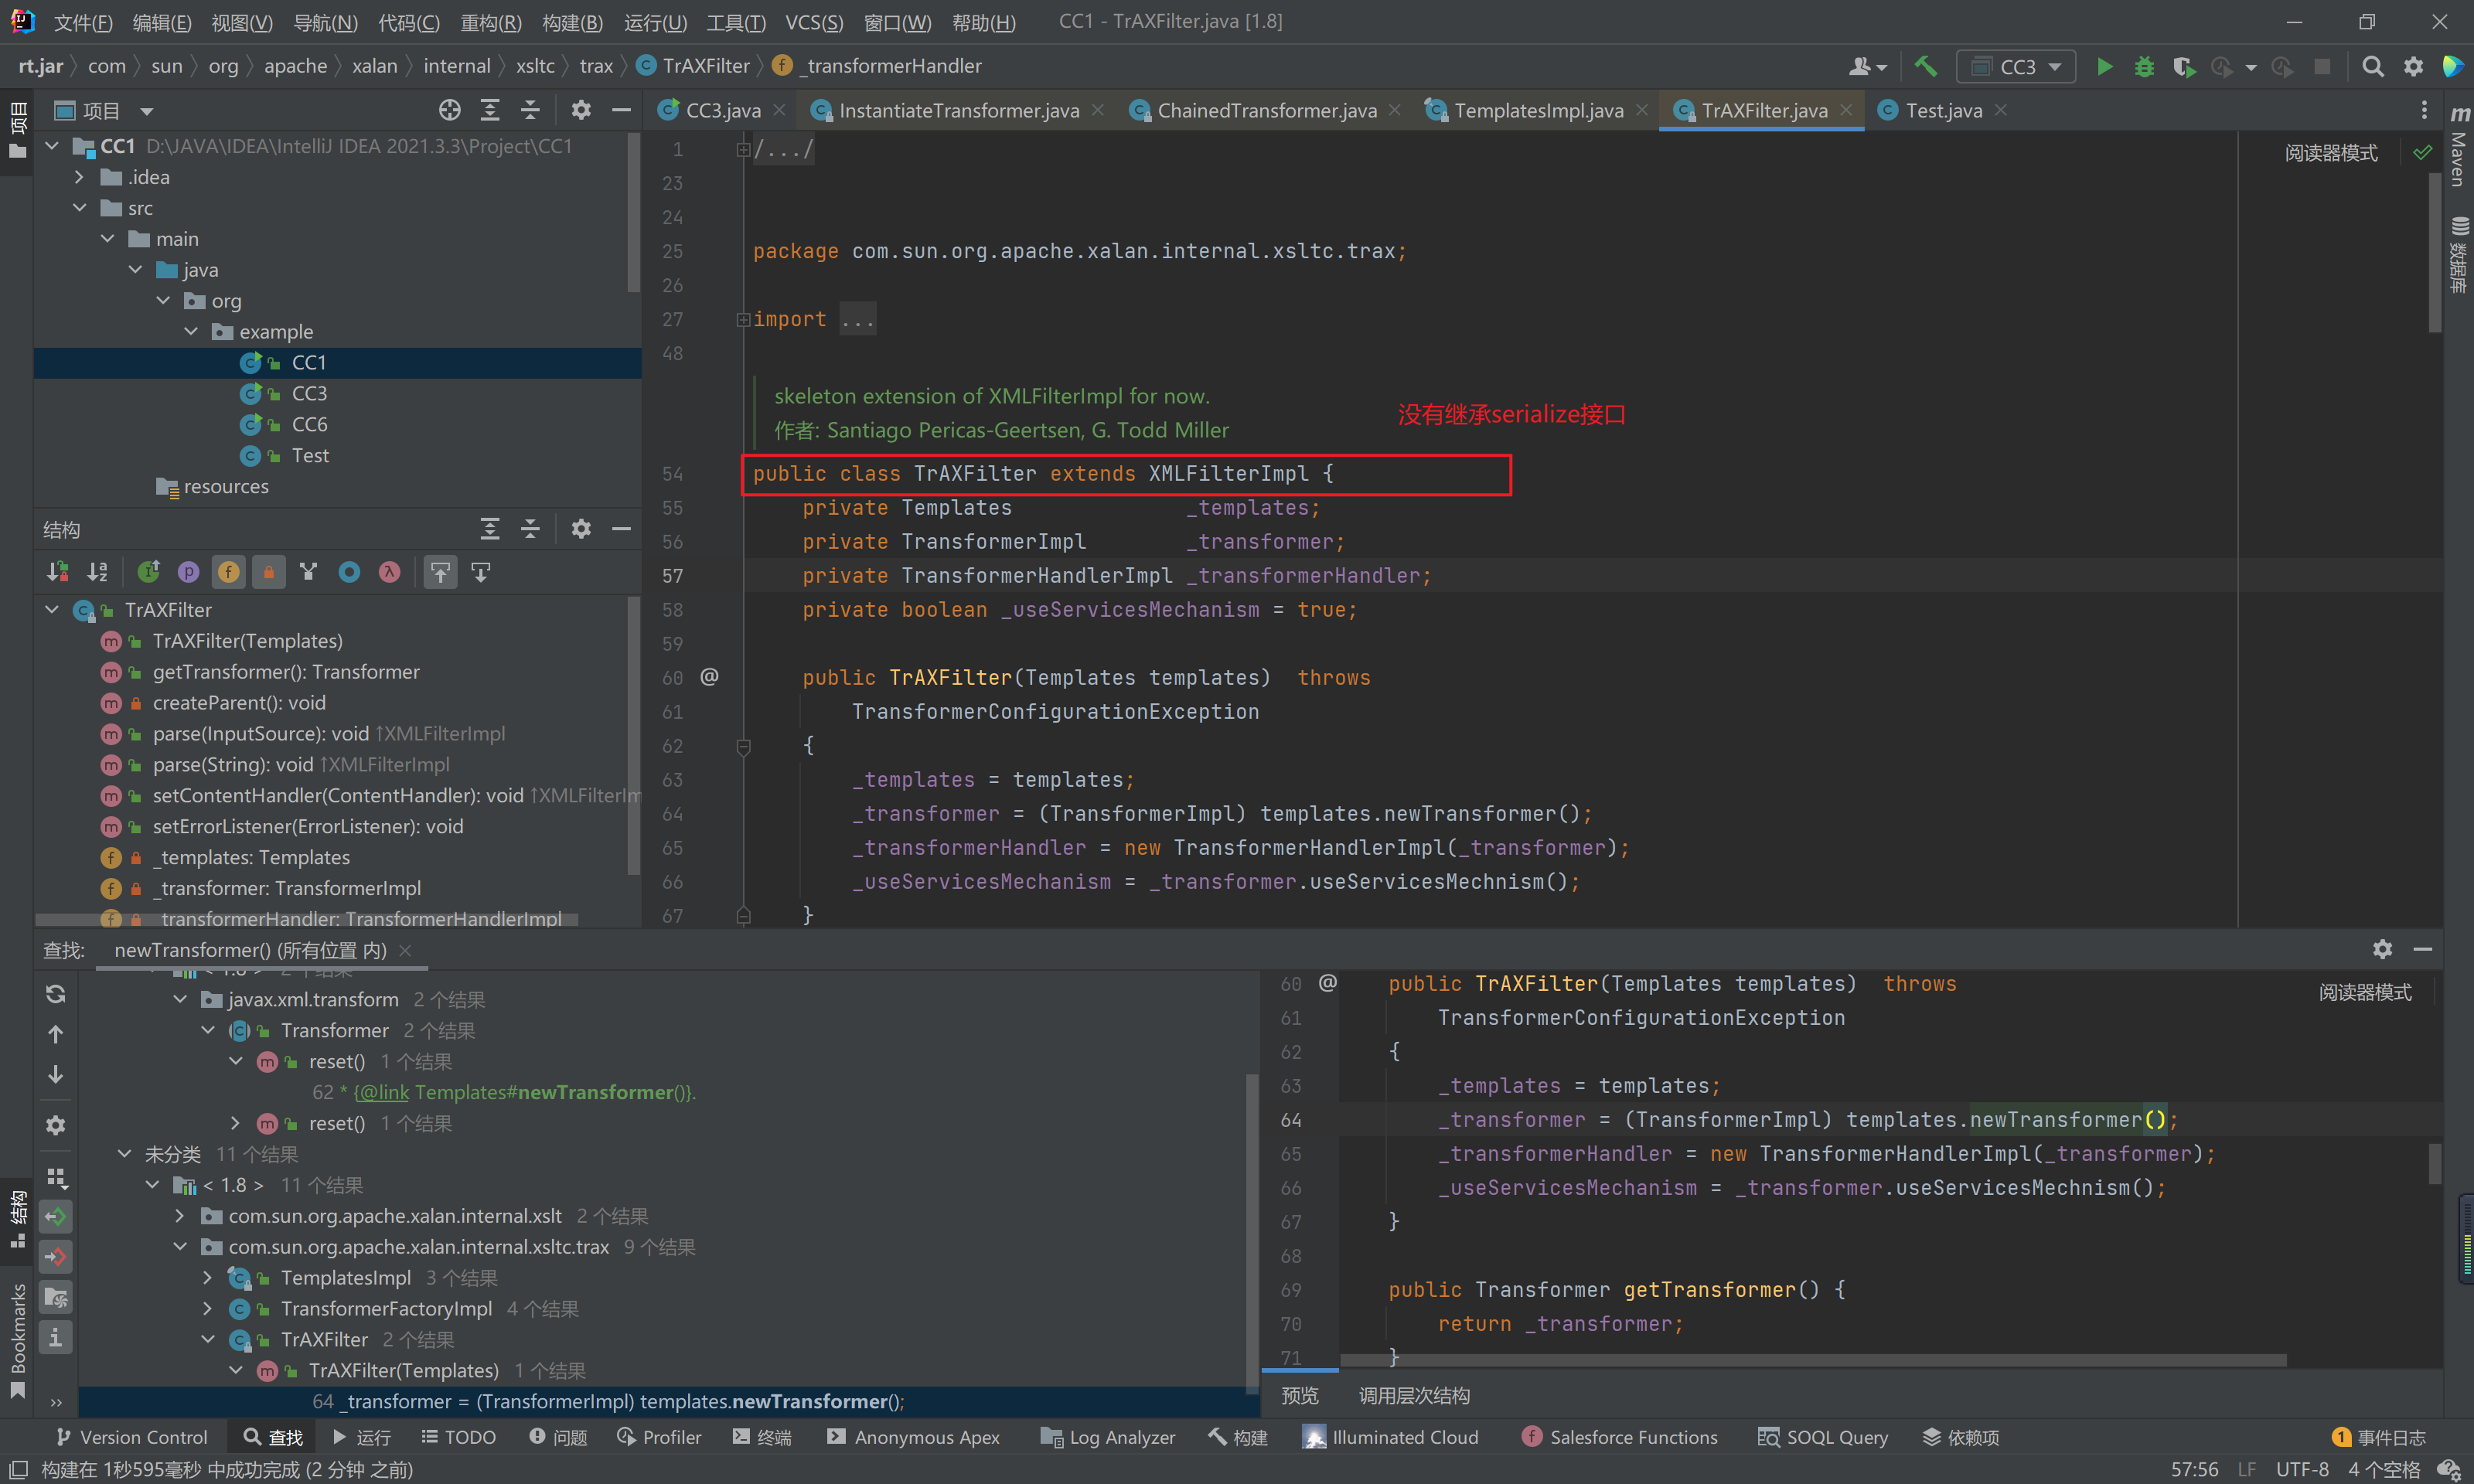
Task: Click the green Run button
Action: tap(2104, 67)
